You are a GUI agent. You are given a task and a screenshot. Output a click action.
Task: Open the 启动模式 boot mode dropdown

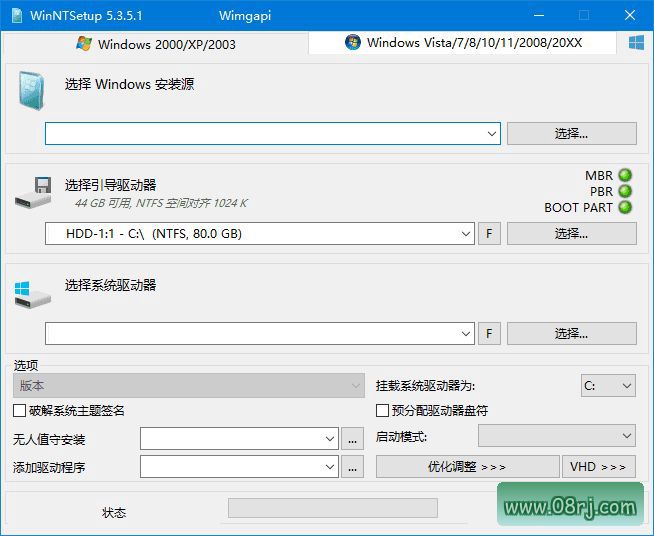click(x=557, y=436)
